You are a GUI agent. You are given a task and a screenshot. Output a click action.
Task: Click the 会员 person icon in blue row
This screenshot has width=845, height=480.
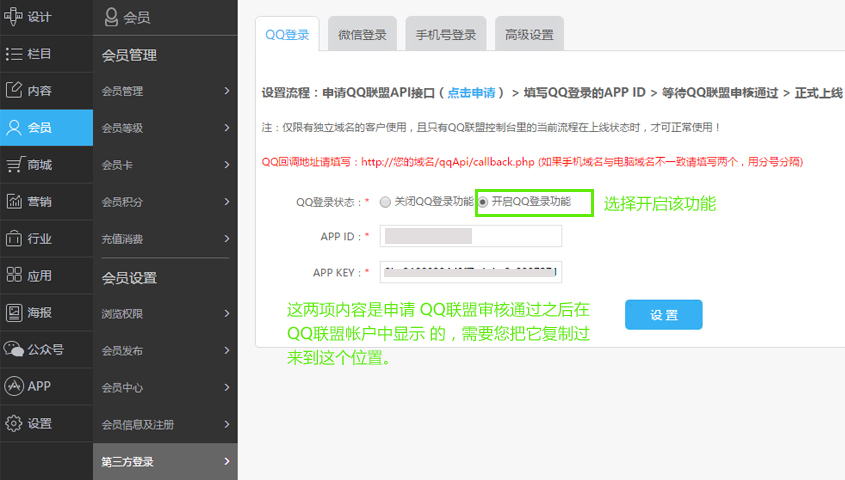(x=14, y=128)
